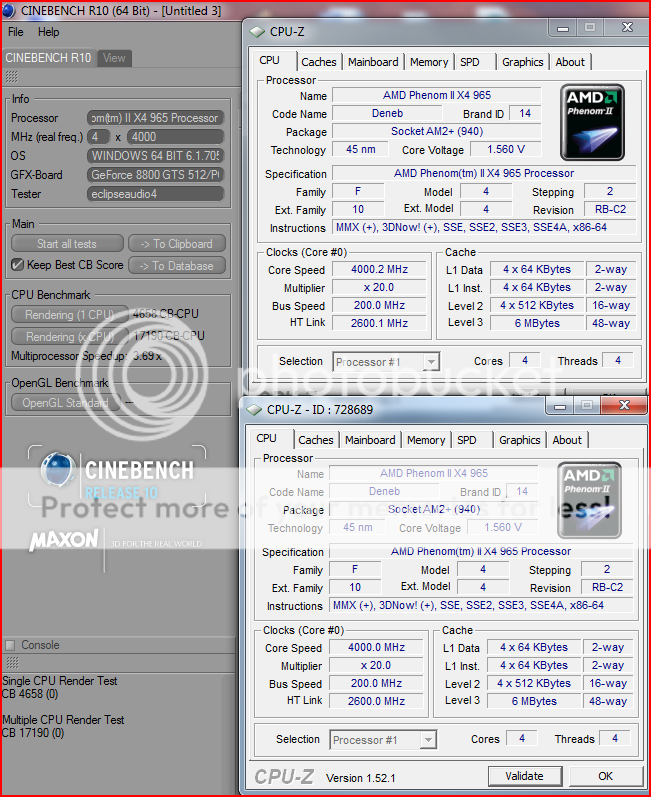Open About tab in upper CPU-Z window
This screenshot has height=797, width=651.
(570, 62)
